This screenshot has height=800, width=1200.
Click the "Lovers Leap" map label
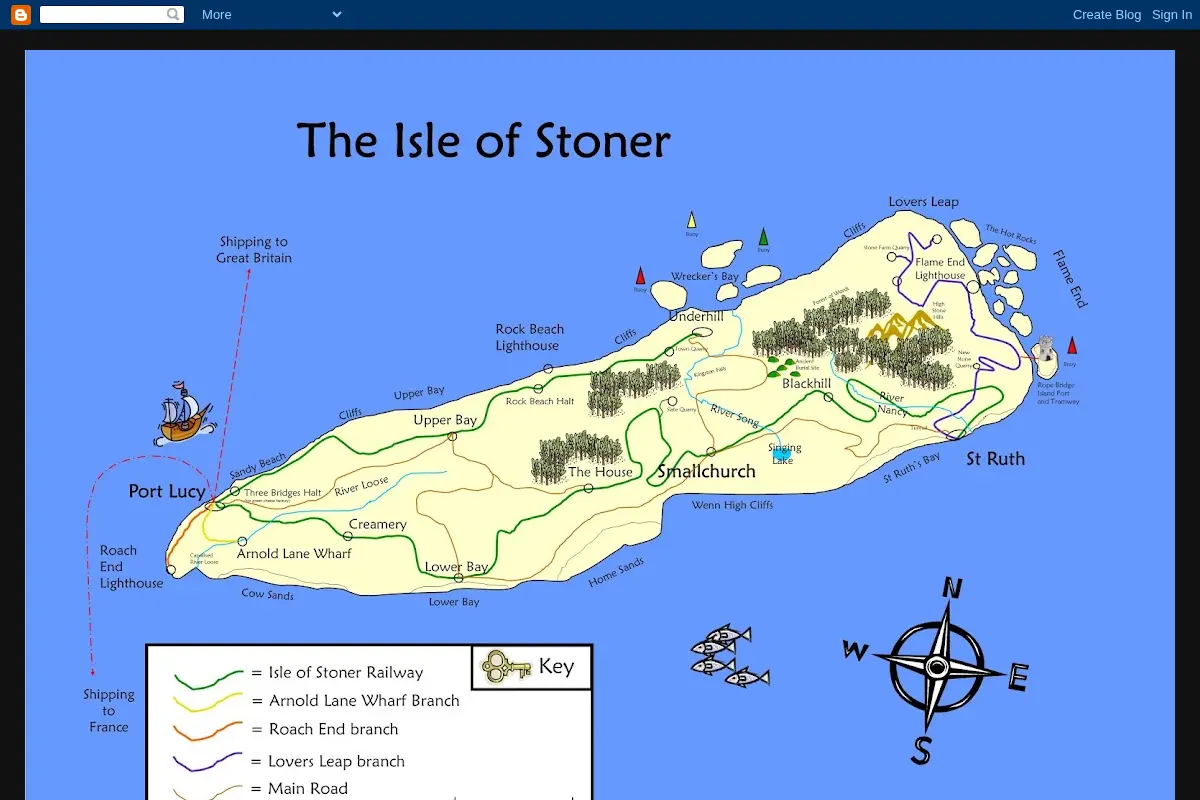pos(923,202)
